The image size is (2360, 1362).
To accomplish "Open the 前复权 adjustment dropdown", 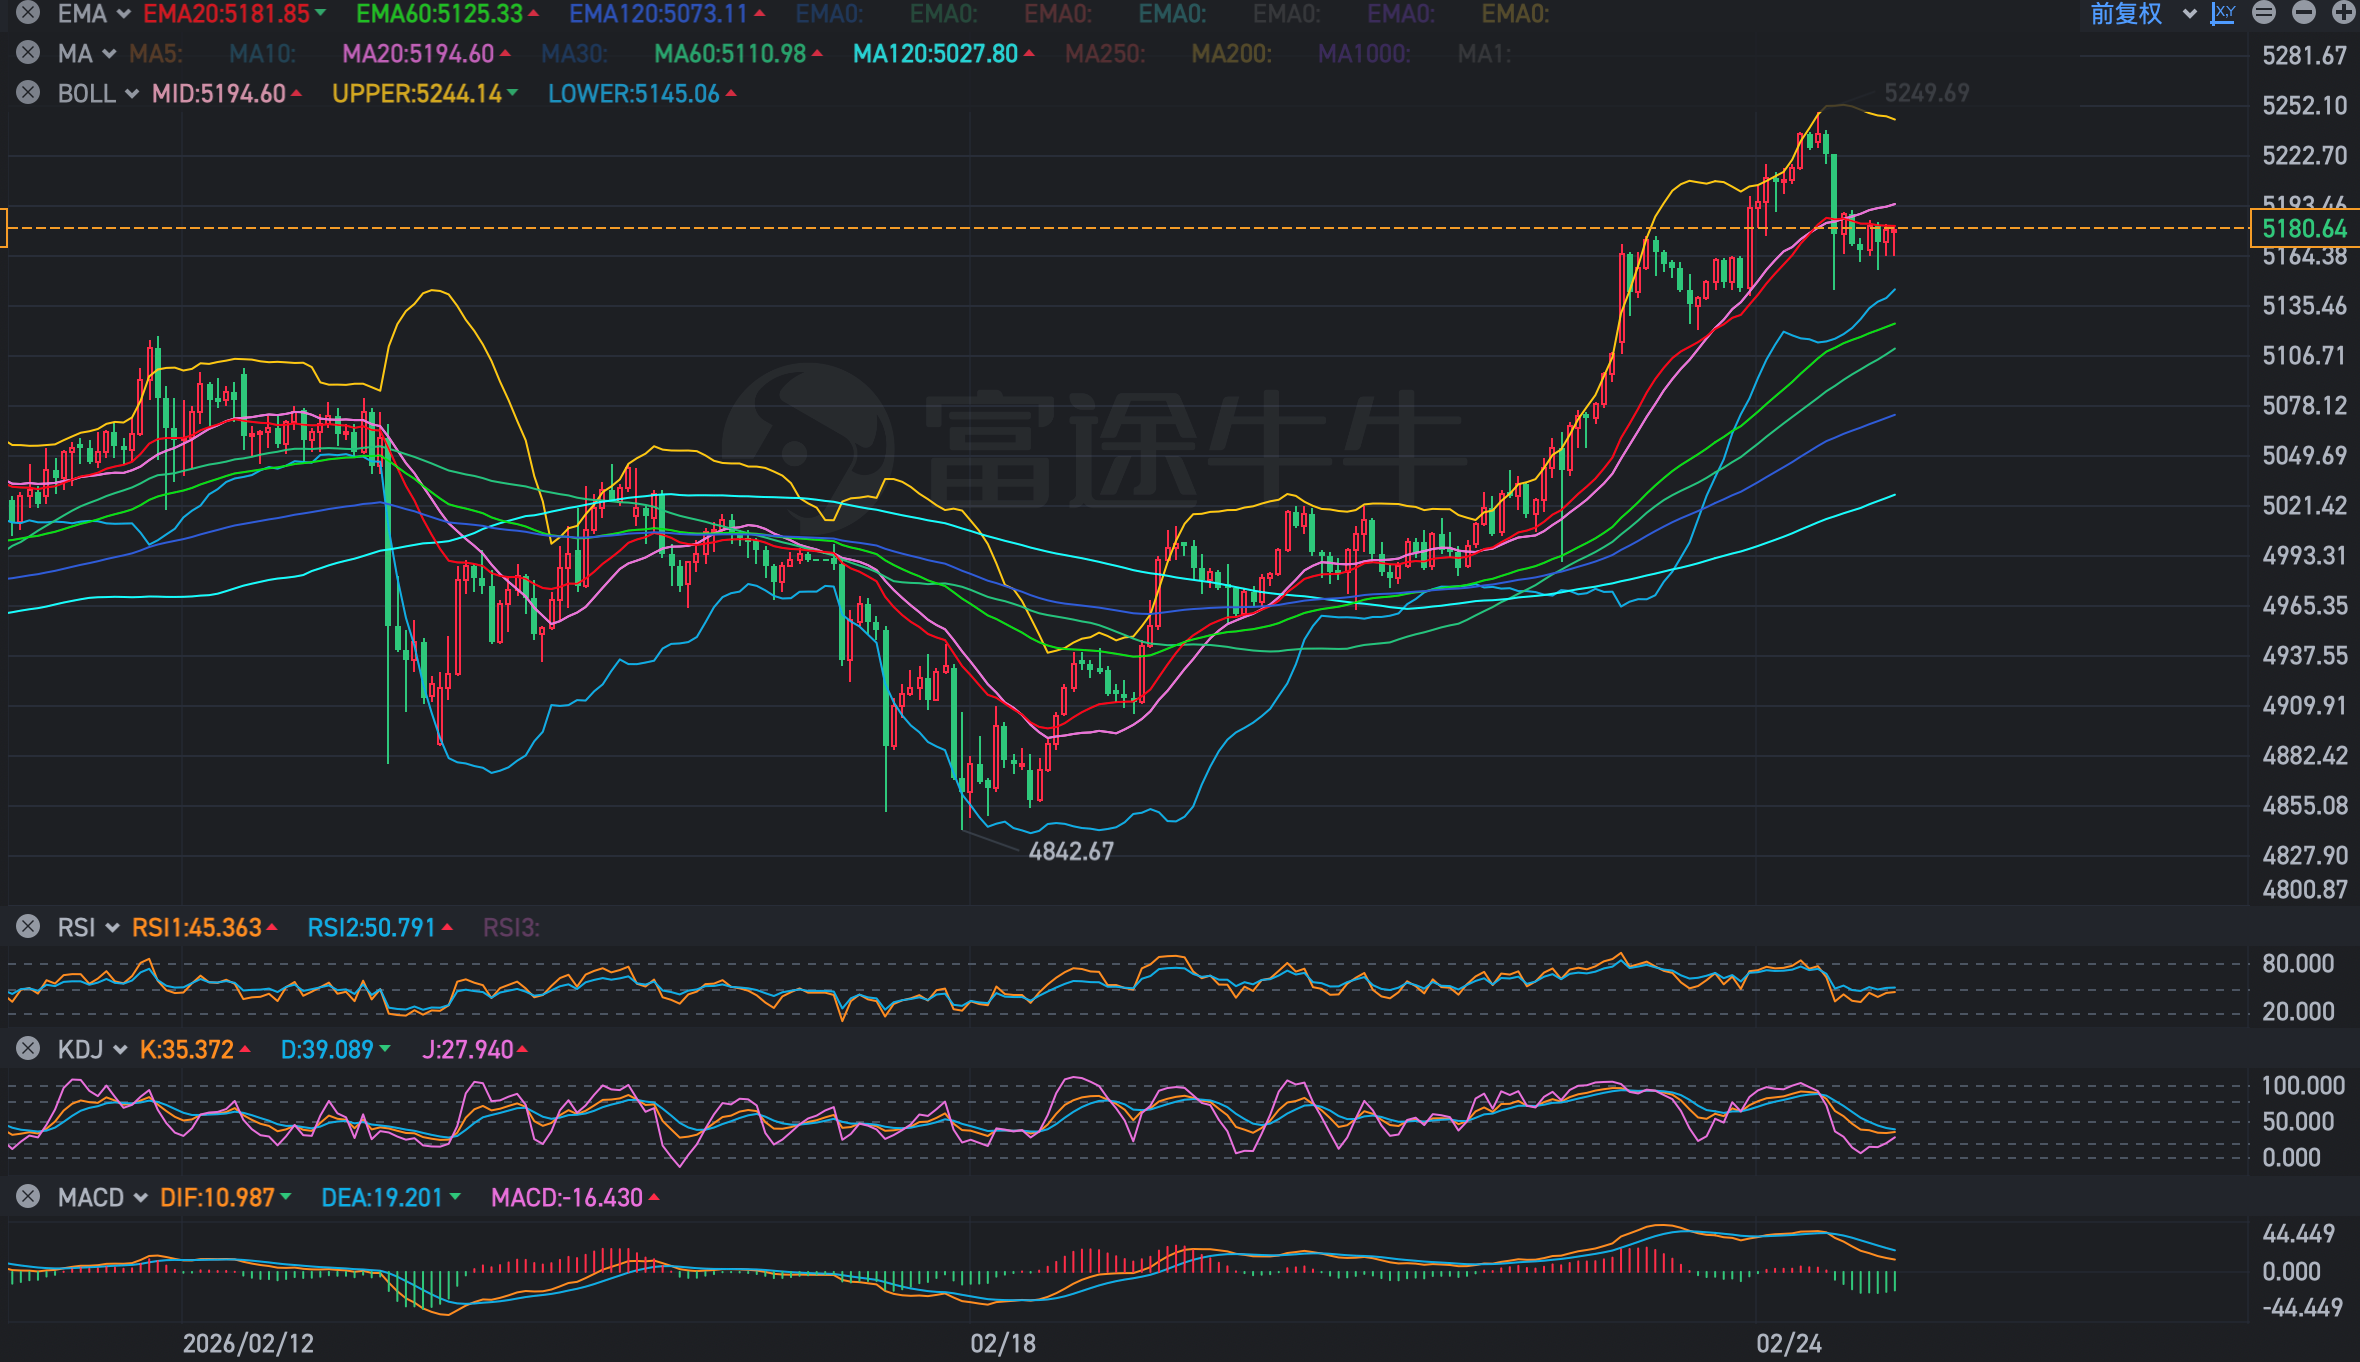I will click(2141, 14).
